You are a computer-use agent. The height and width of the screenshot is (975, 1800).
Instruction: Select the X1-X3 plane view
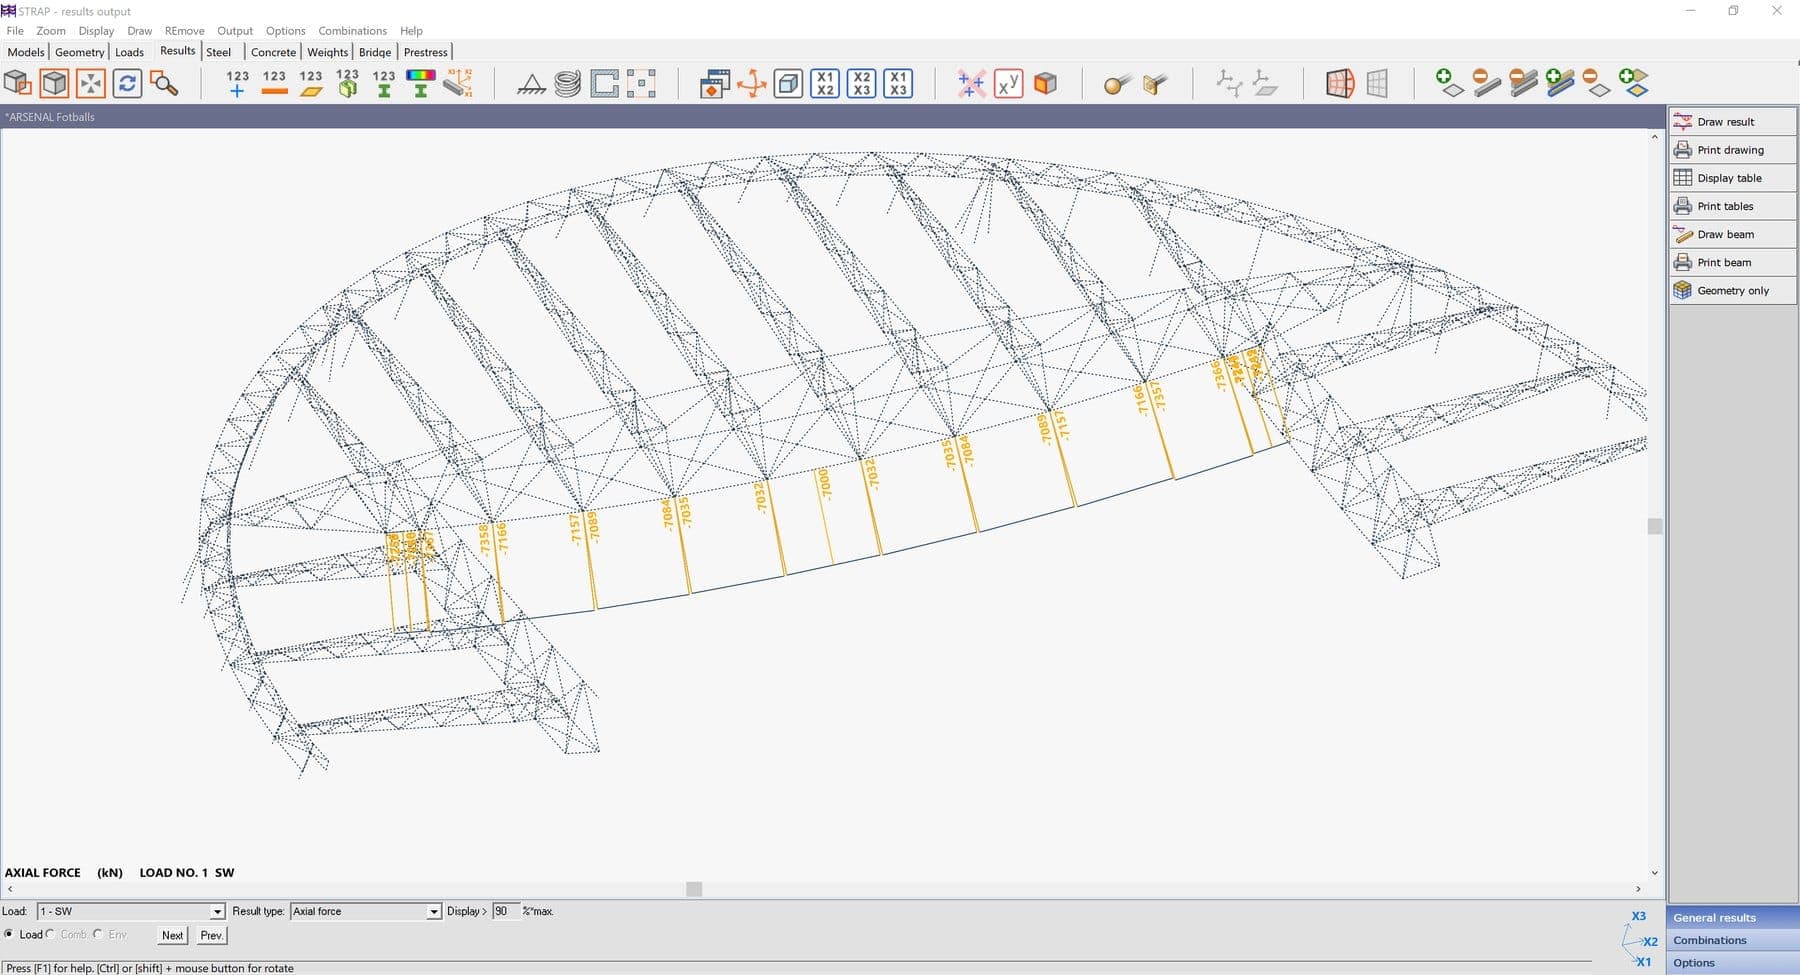pos(898,83)
